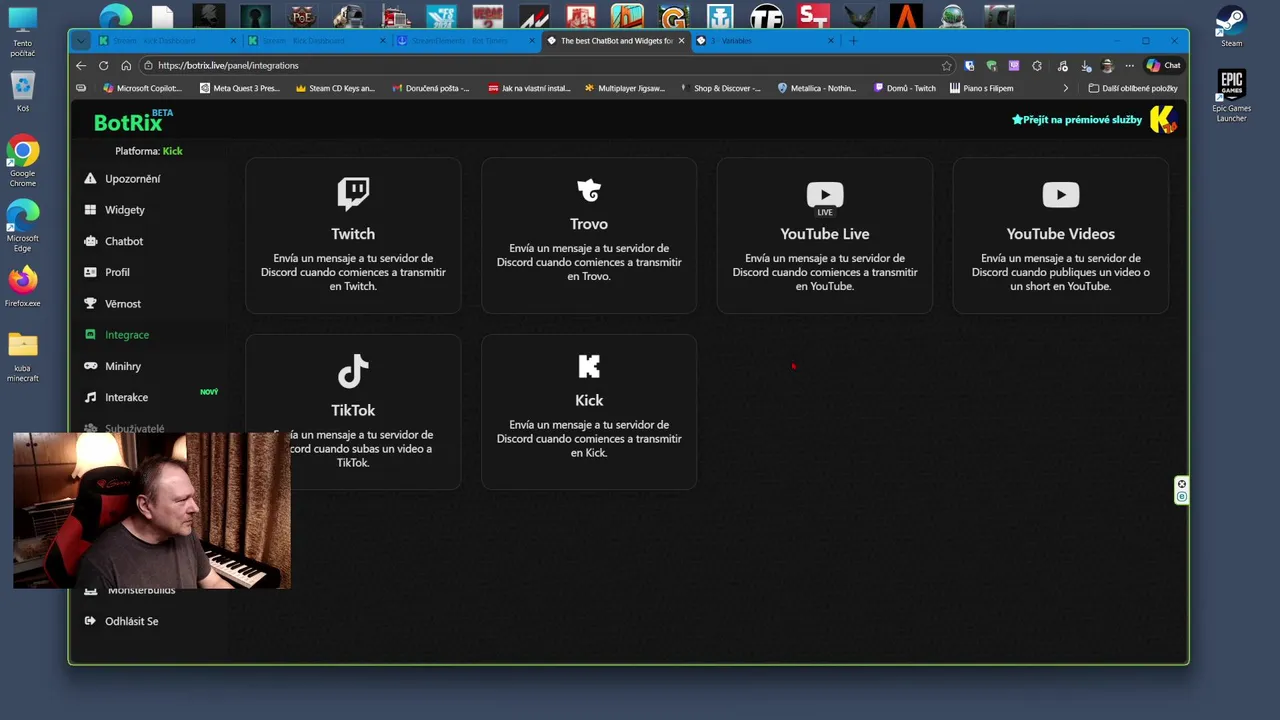Open Profil in the sidebar

(117, 272)
